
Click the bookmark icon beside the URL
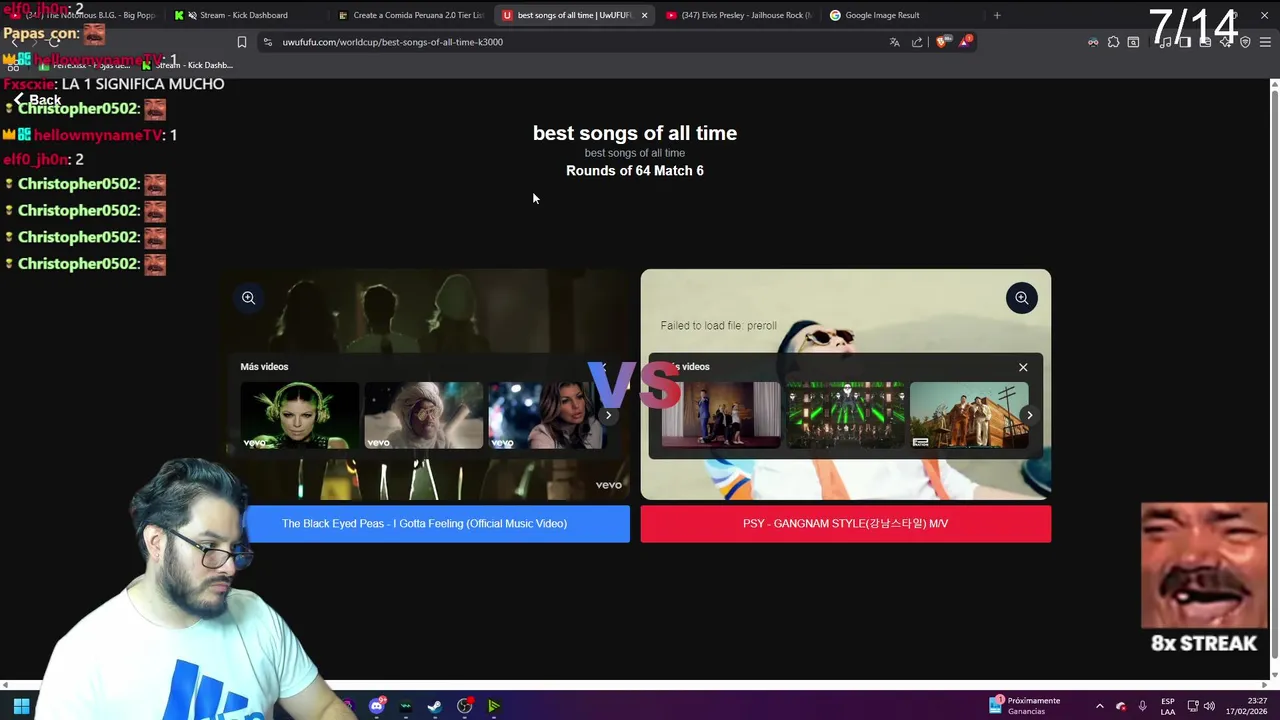tap(241, 42)
